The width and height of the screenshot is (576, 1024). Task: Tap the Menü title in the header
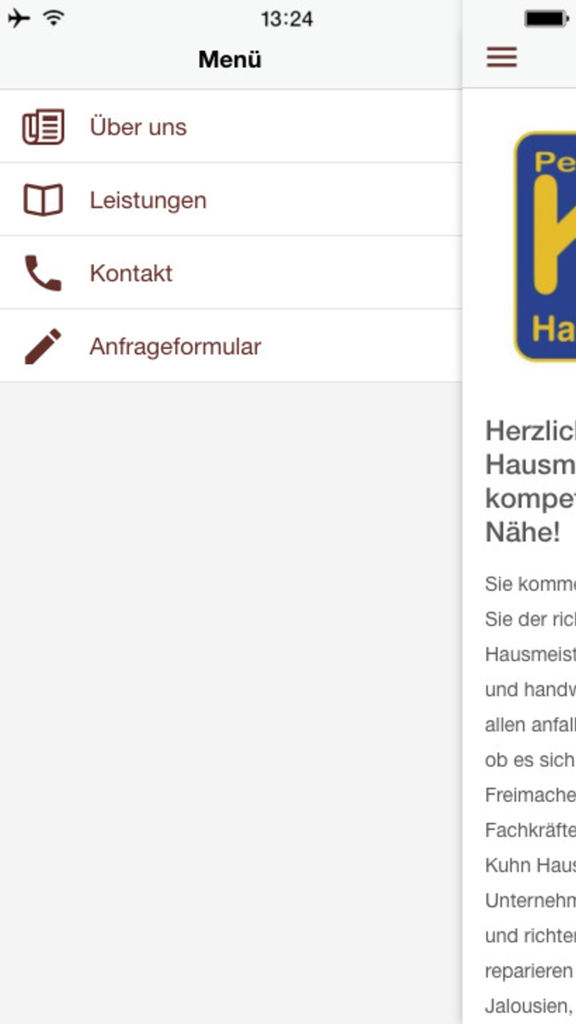(x=230, y=59)
